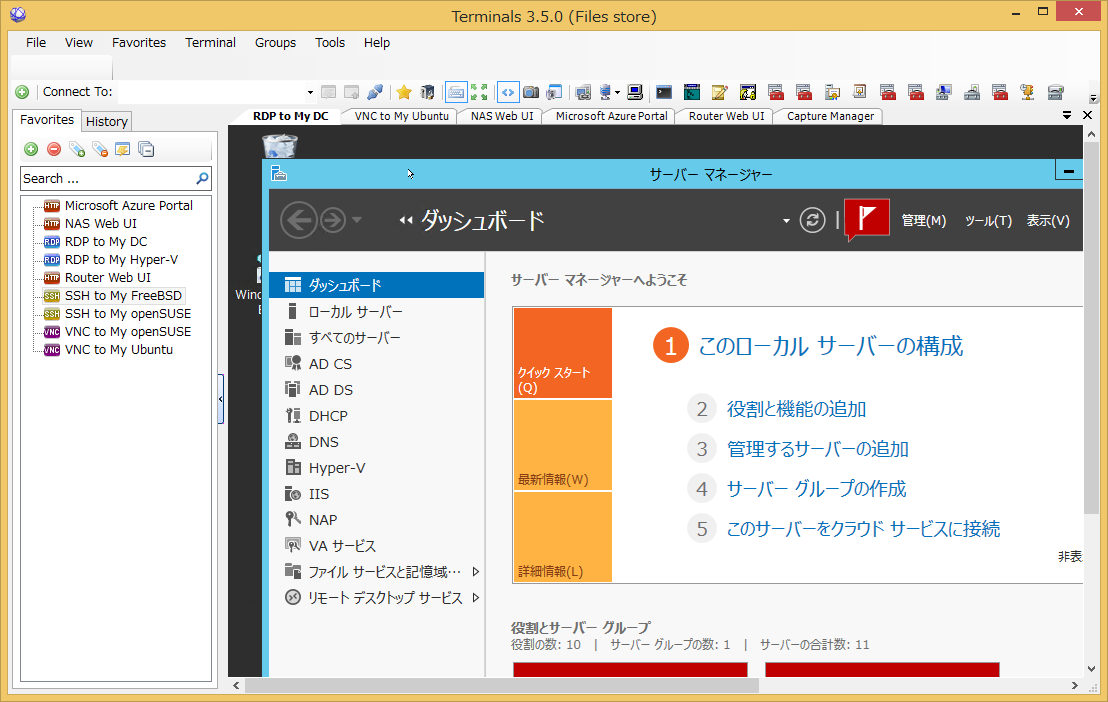Click the red minus icon to remove a favorite
Image resolution: width=1108 pixels, height=702 pixels.
[54, 148]
